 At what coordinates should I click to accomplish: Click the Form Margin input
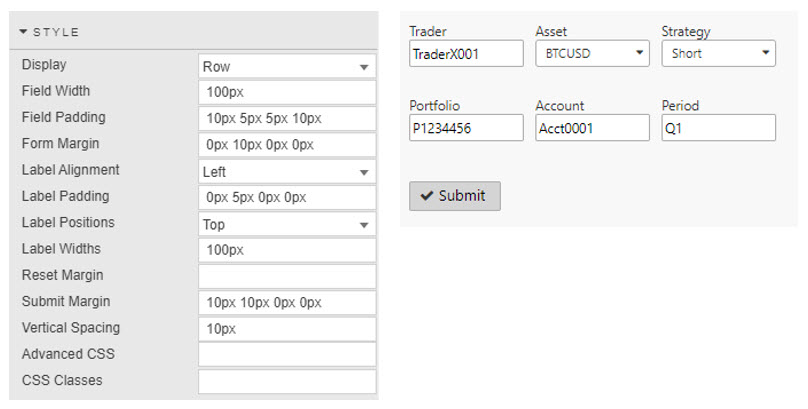(287, 145)
